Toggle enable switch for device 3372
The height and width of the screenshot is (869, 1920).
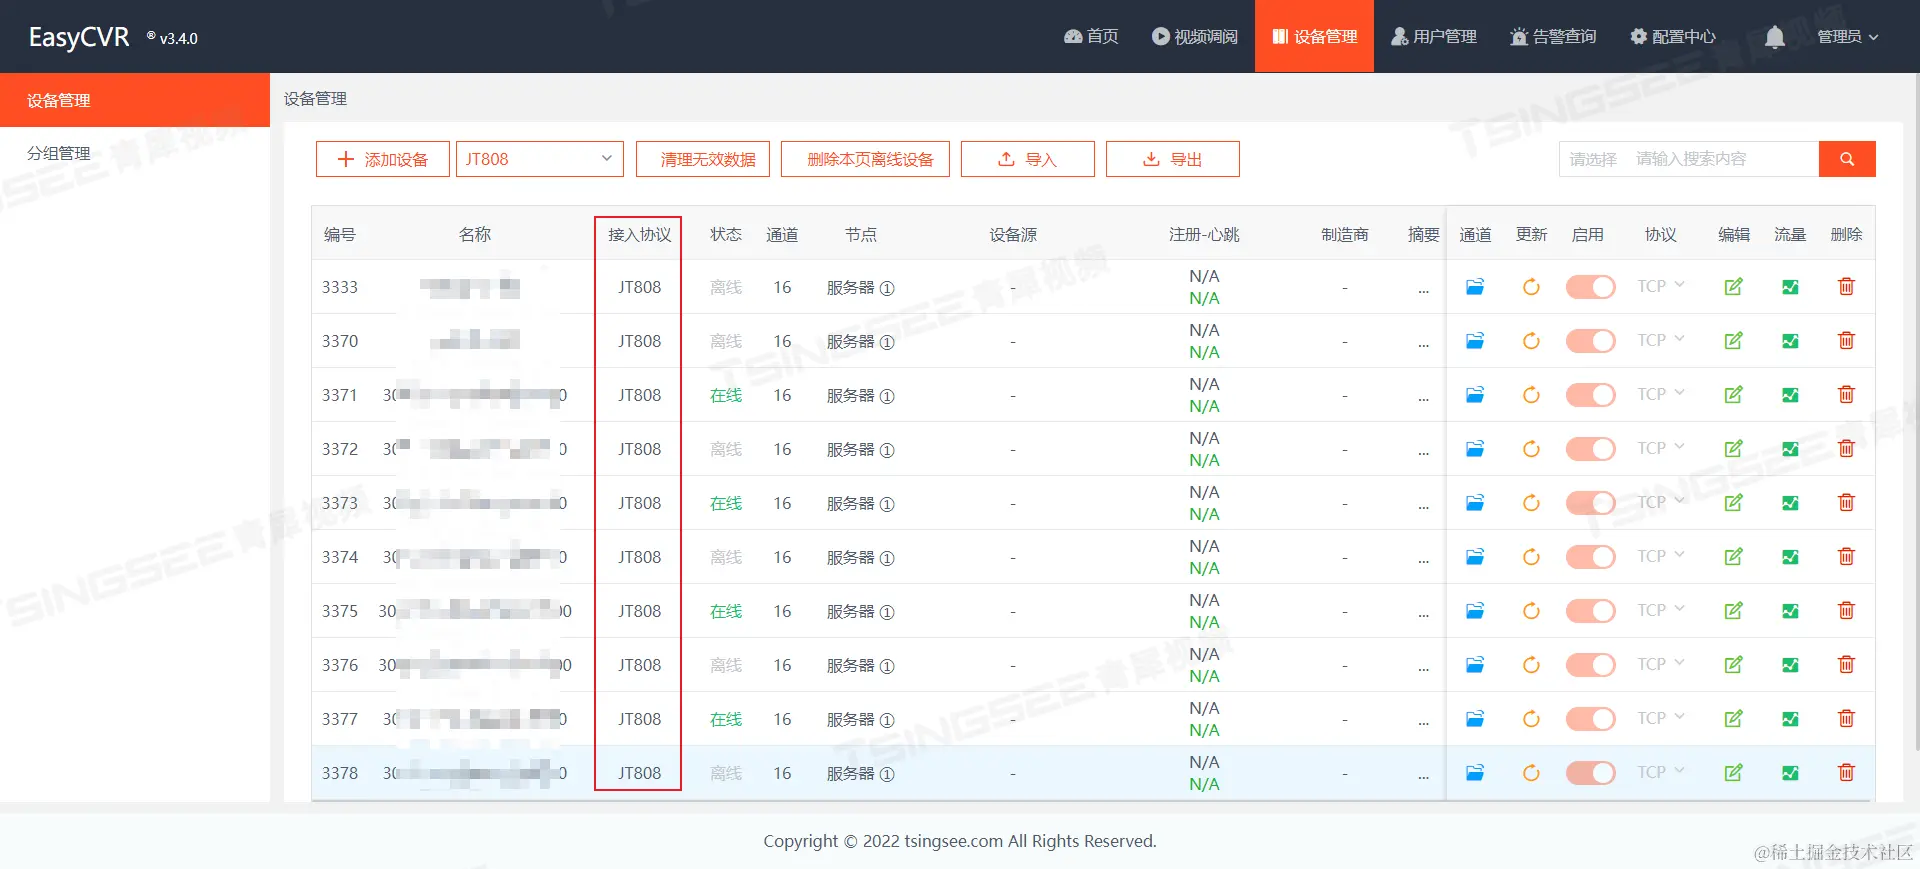(x=1590, y=449)
